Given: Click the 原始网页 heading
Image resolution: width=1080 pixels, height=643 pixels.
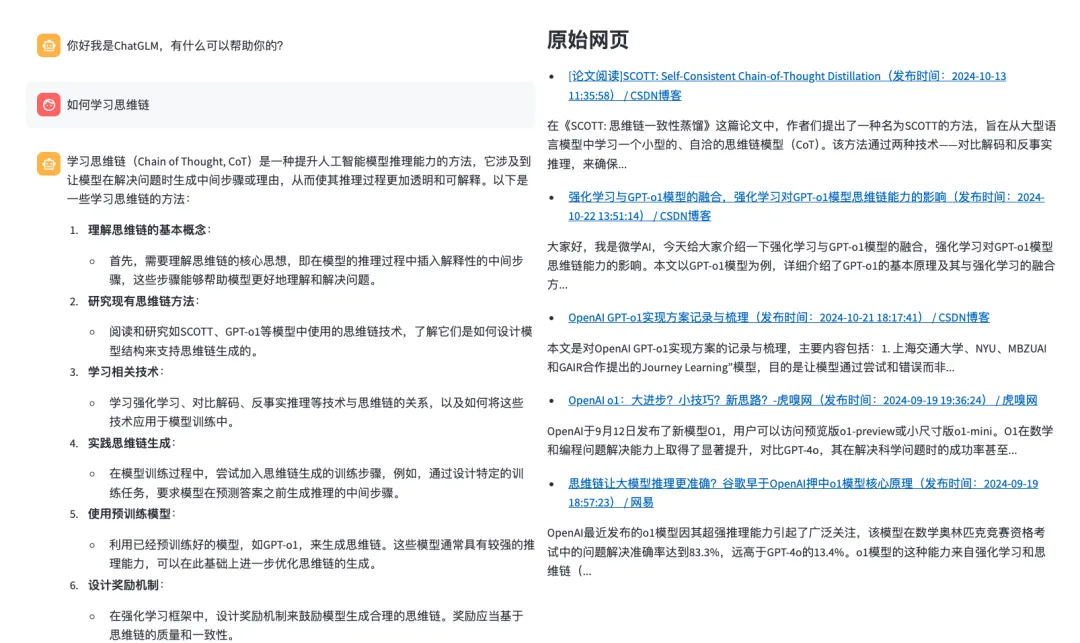Looking at the screenshot, I should coord(588,39).
